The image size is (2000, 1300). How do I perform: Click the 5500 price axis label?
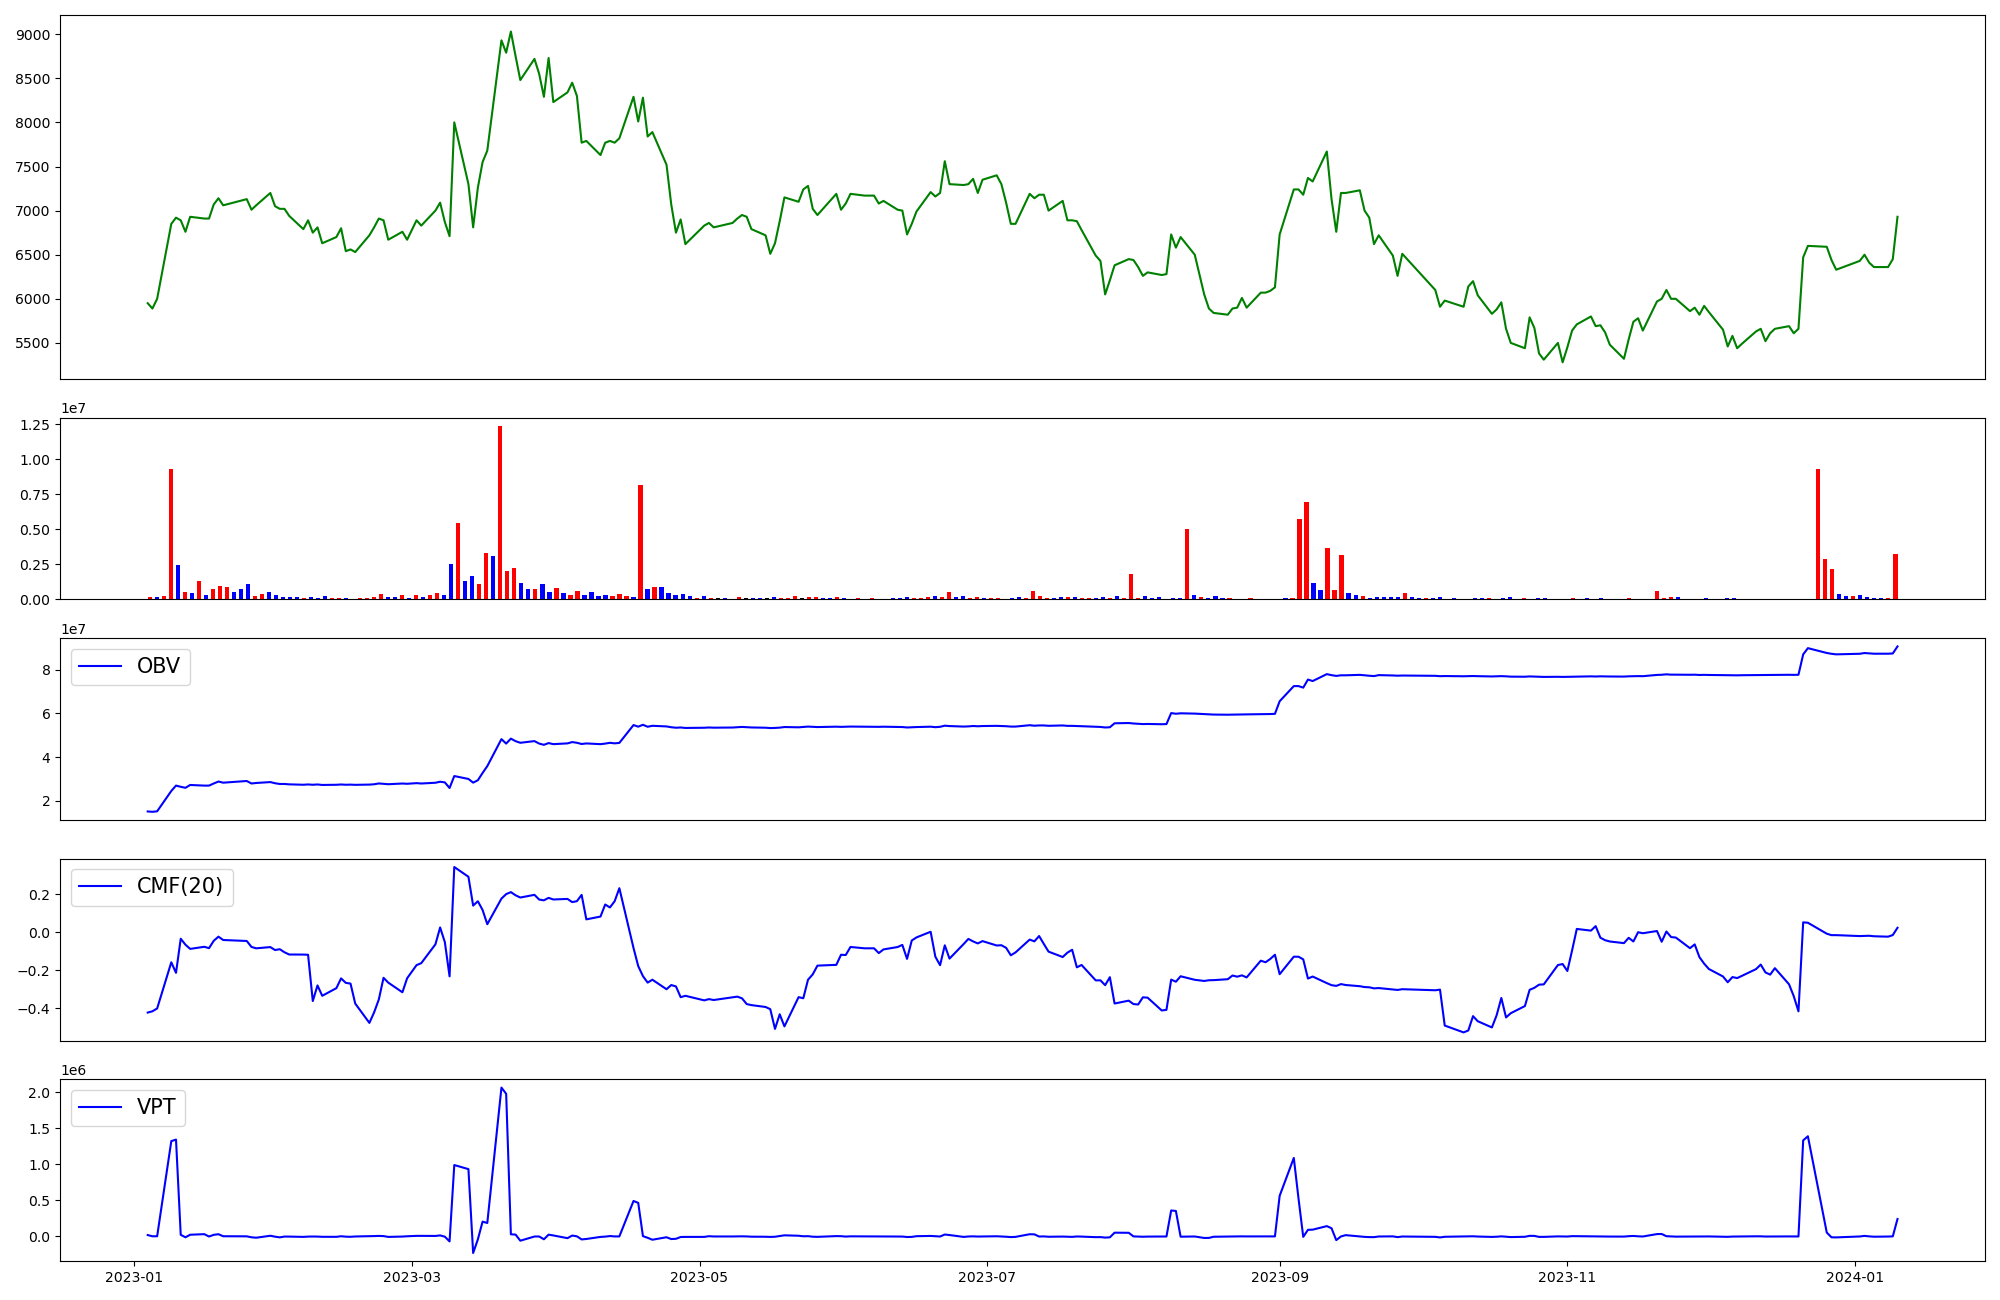(33, 343)
